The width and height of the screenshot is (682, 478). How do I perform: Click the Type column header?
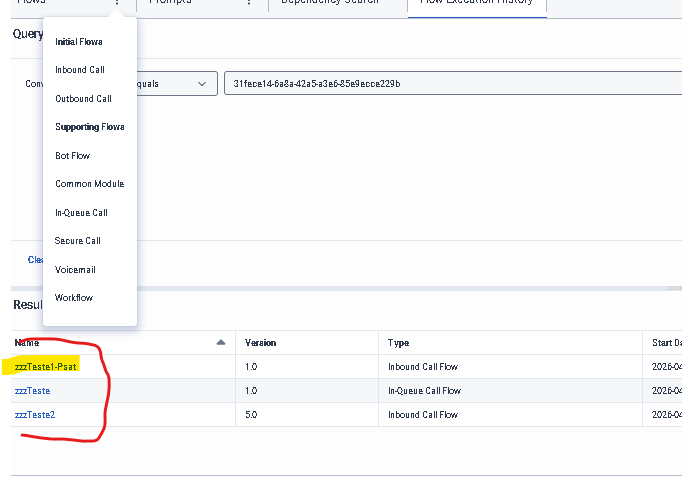tap(398, 343)
